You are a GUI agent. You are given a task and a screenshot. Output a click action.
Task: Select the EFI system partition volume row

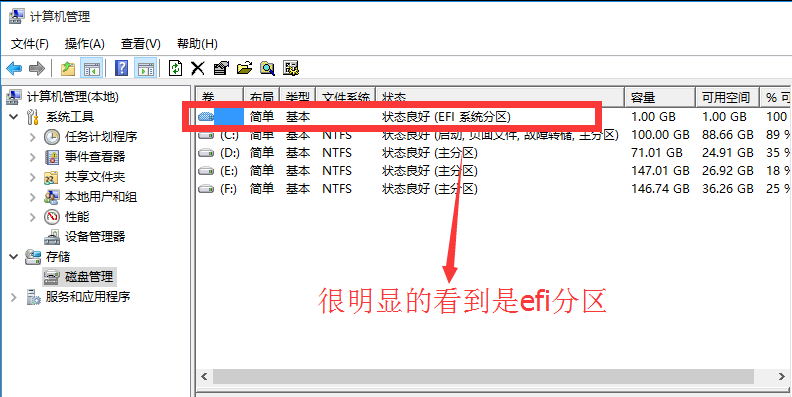(x=494, y=117)
